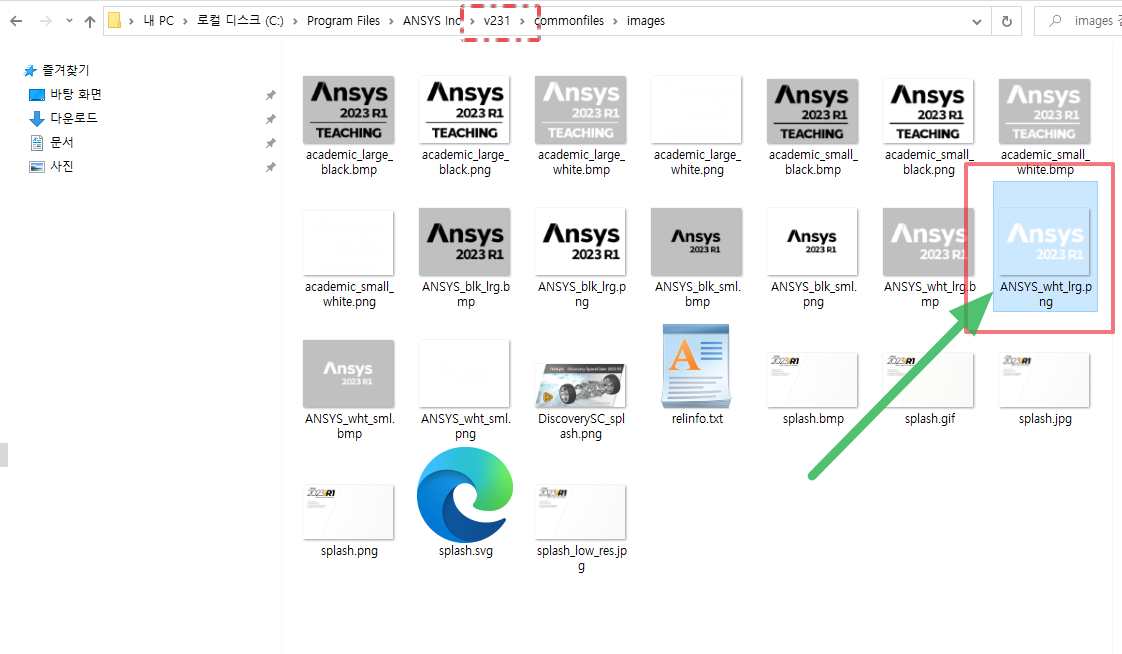Select splash.svg Edge icon file
Viewport: 1122px width, 654px height.
click(465, 502)
